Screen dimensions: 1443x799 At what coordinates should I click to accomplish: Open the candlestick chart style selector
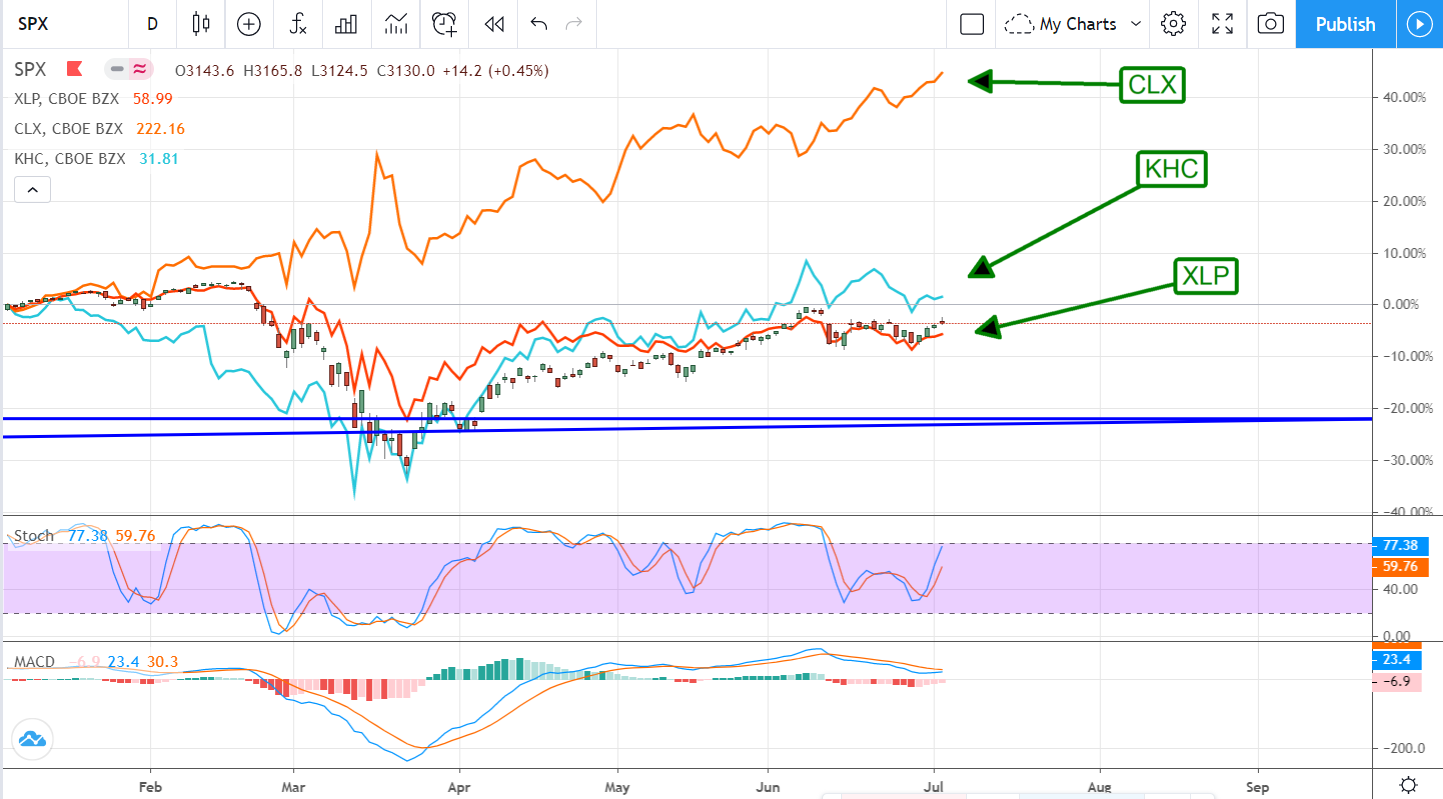pyautogui.click(x=202, y=24)
